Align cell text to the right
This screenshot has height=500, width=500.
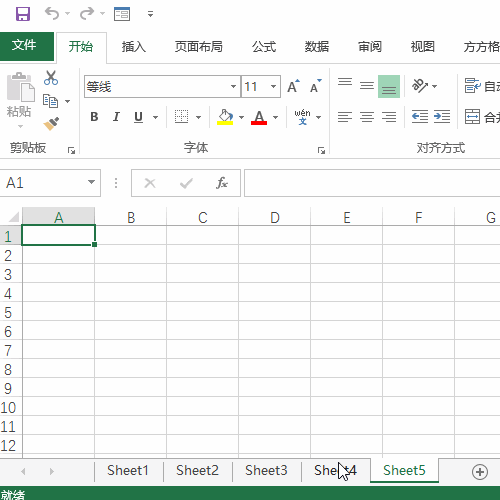point(389,117)
